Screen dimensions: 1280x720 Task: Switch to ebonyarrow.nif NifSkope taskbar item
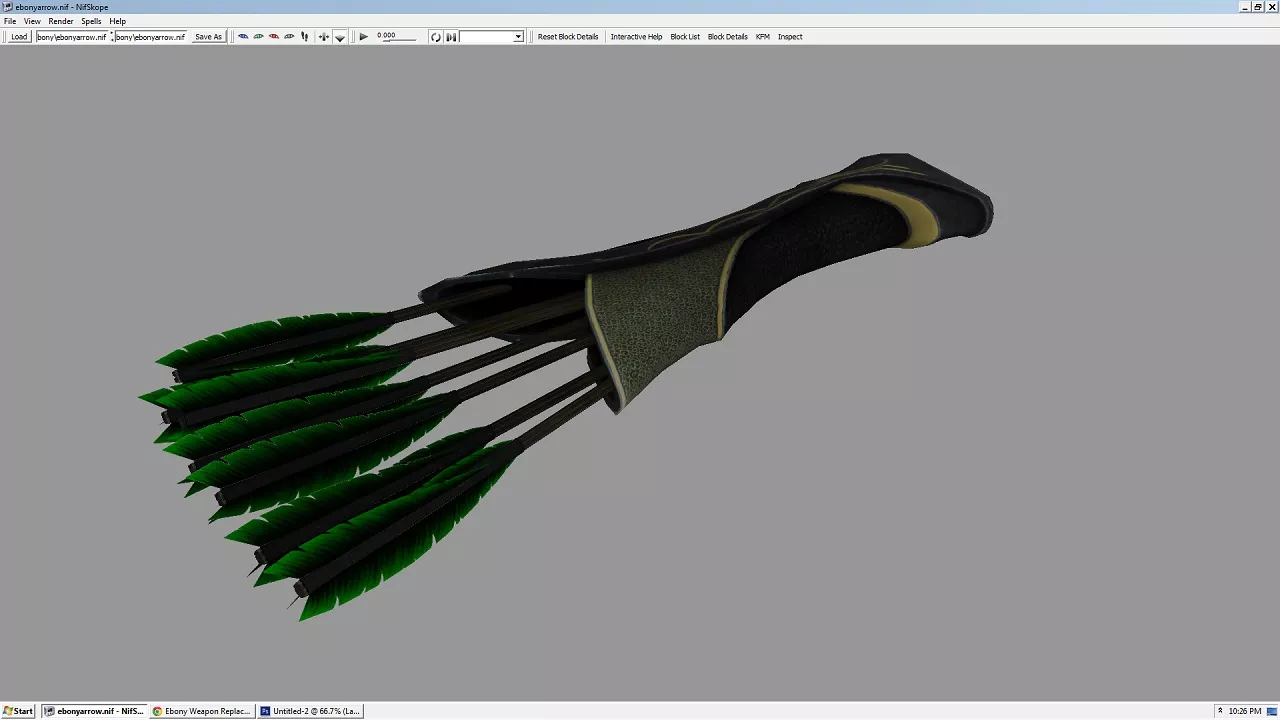coord(94,711)
